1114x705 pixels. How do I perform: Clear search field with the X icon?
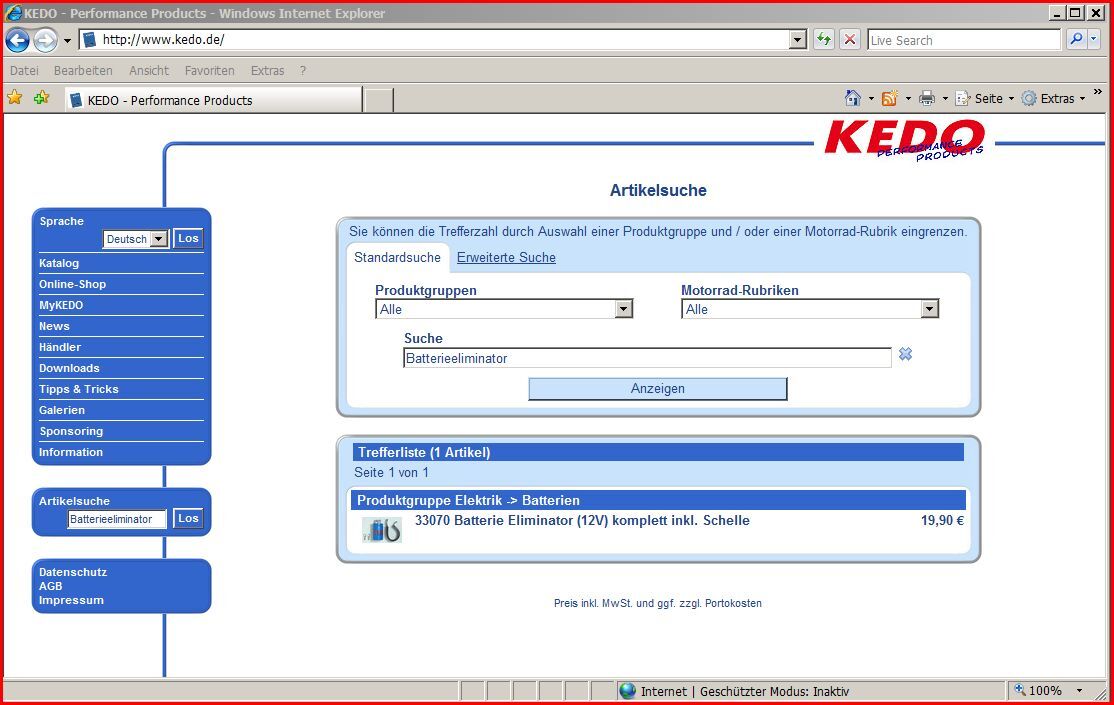pos(905,354)
